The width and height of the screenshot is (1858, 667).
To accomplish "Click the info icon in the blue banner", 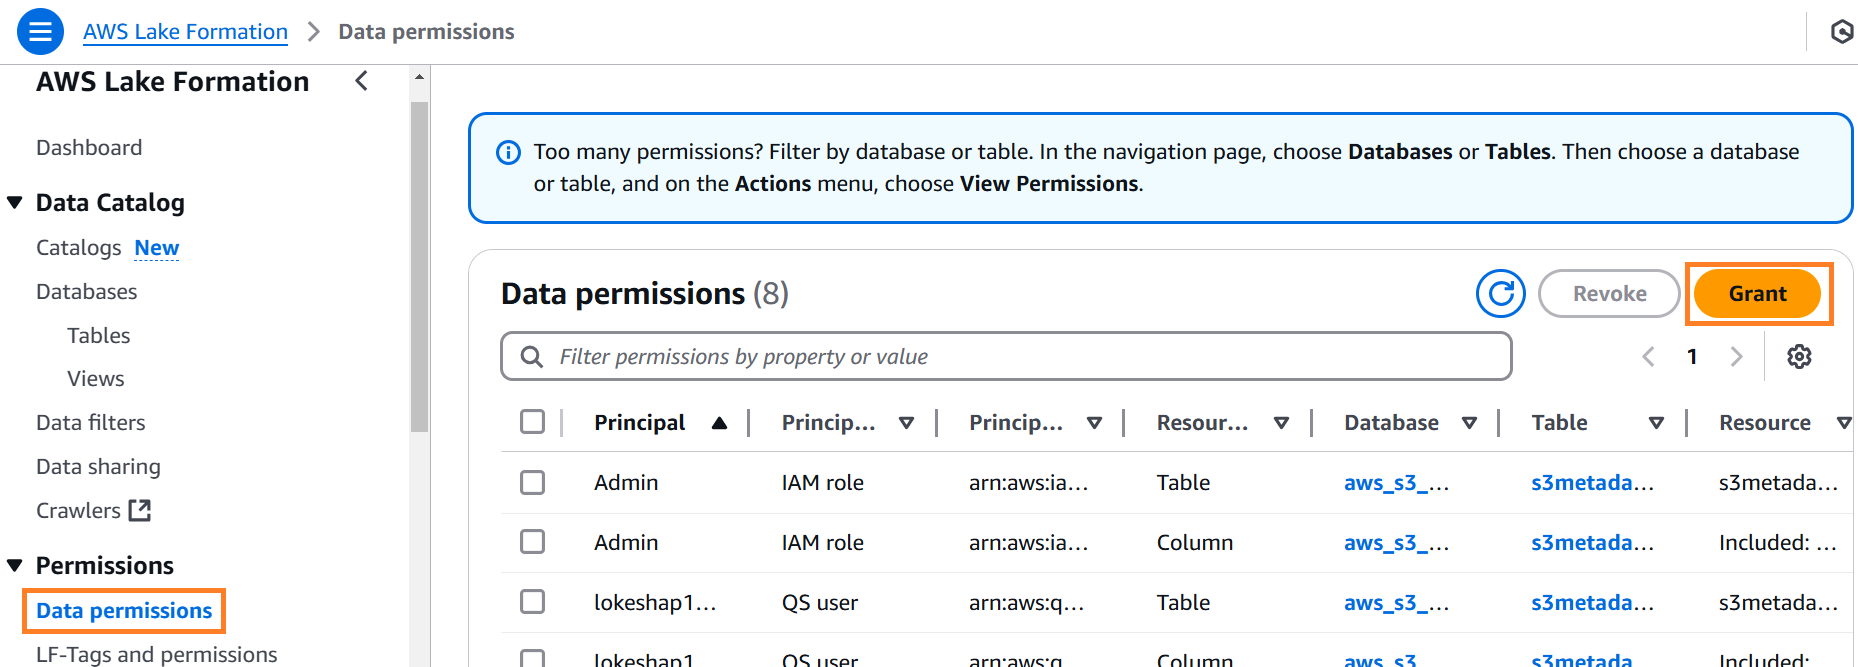I will pos(508,153).
